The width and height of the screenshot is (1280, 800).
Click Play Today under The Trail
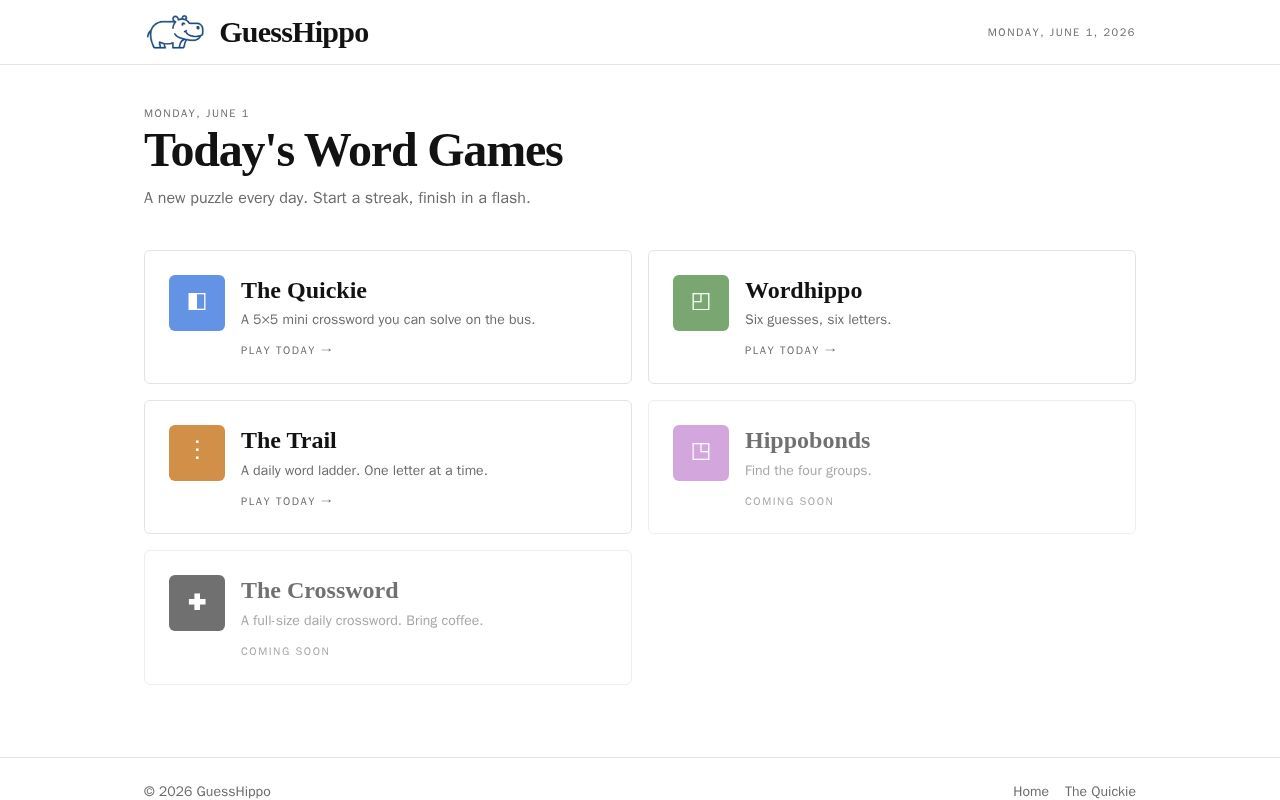click(287, 501)
